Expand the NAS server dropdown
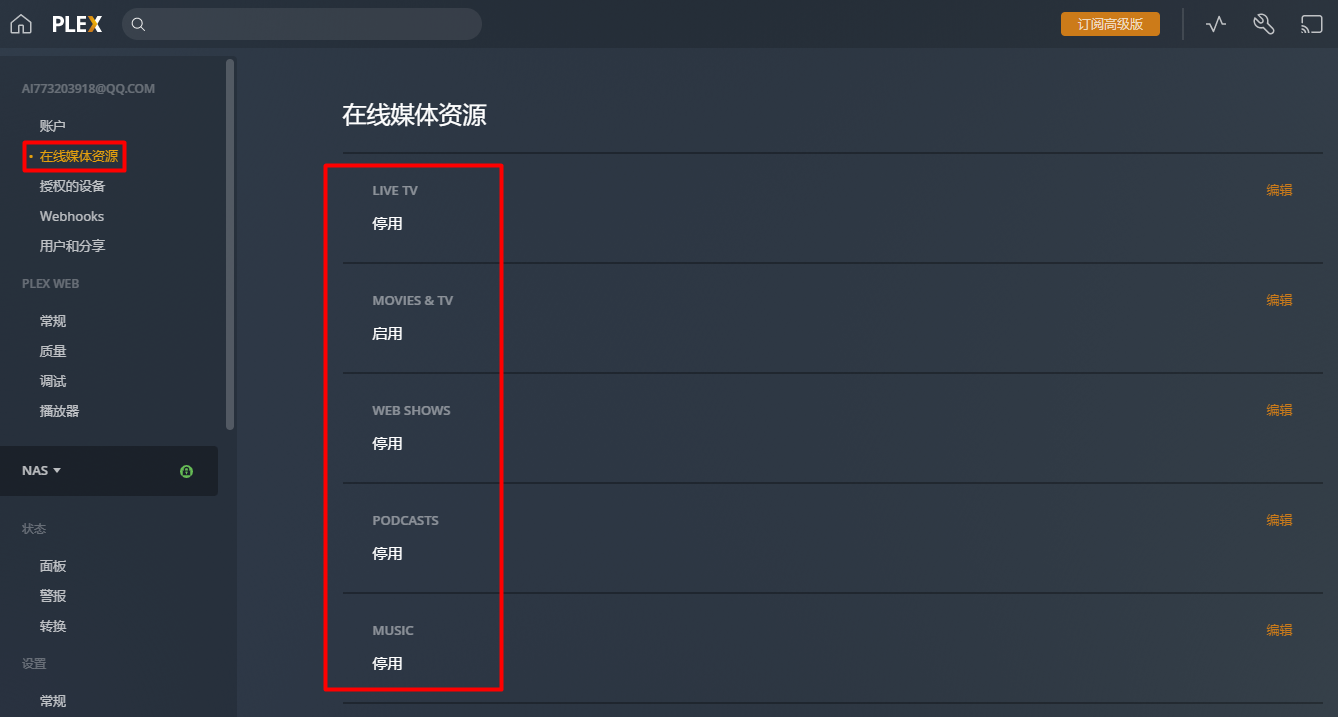Viewport: 1338px width, 717px height. (42, 471)
